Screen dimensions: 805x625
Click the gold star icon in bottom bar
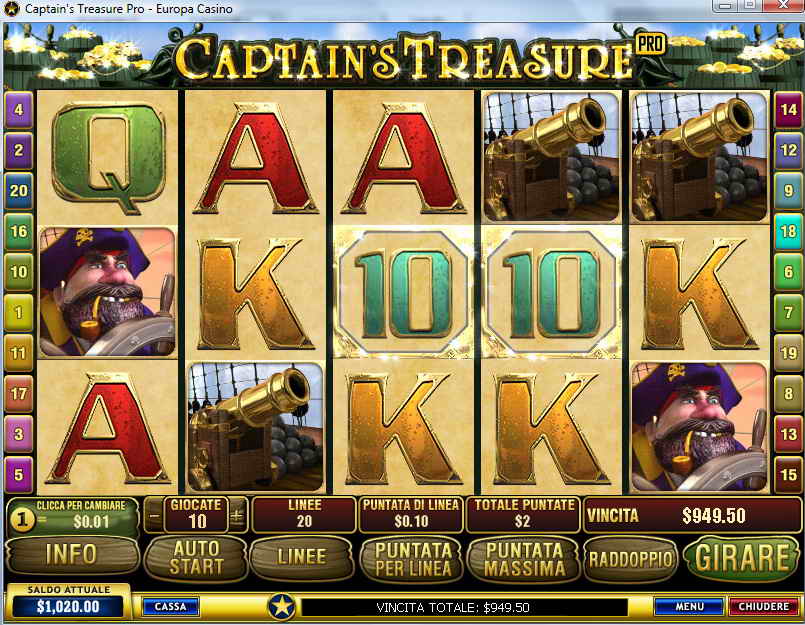click(x=282, y=607)
